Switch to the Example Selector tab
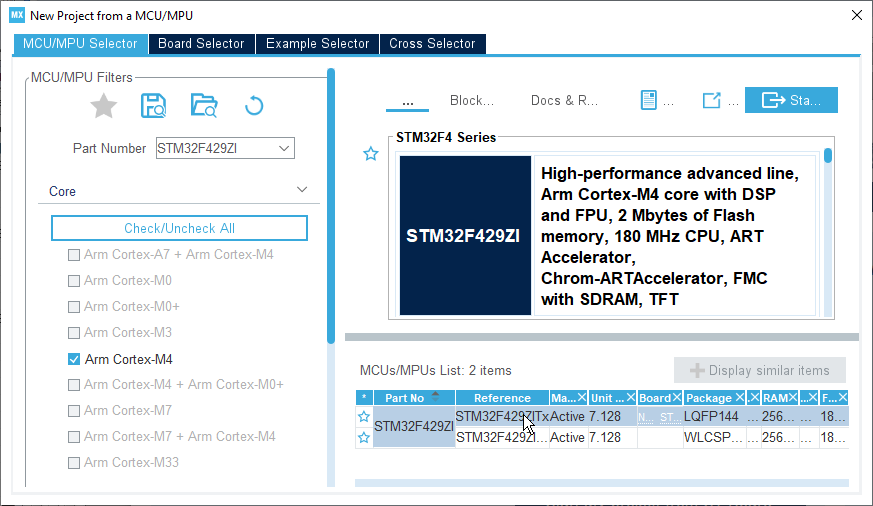The image size is (873, 506). coord(317,43)
